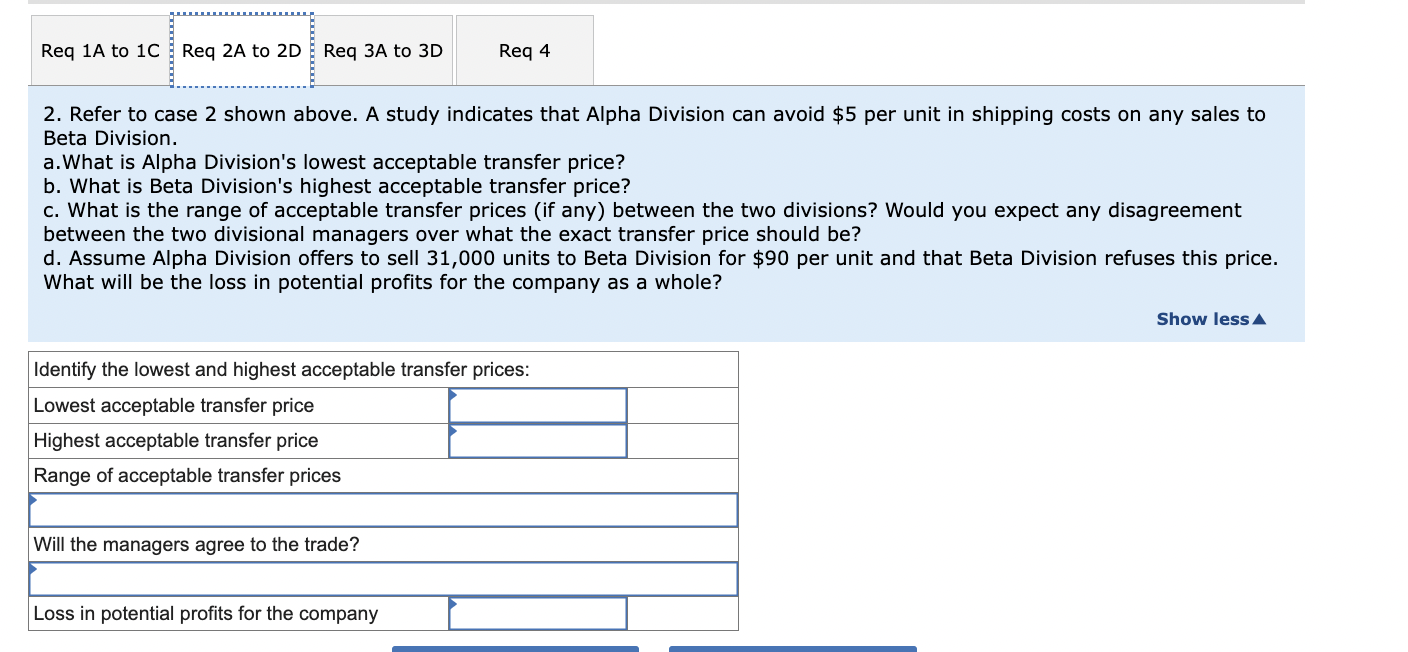Click the blue flag on range answer field
The image size is (1408, 652).
[31, 498]
